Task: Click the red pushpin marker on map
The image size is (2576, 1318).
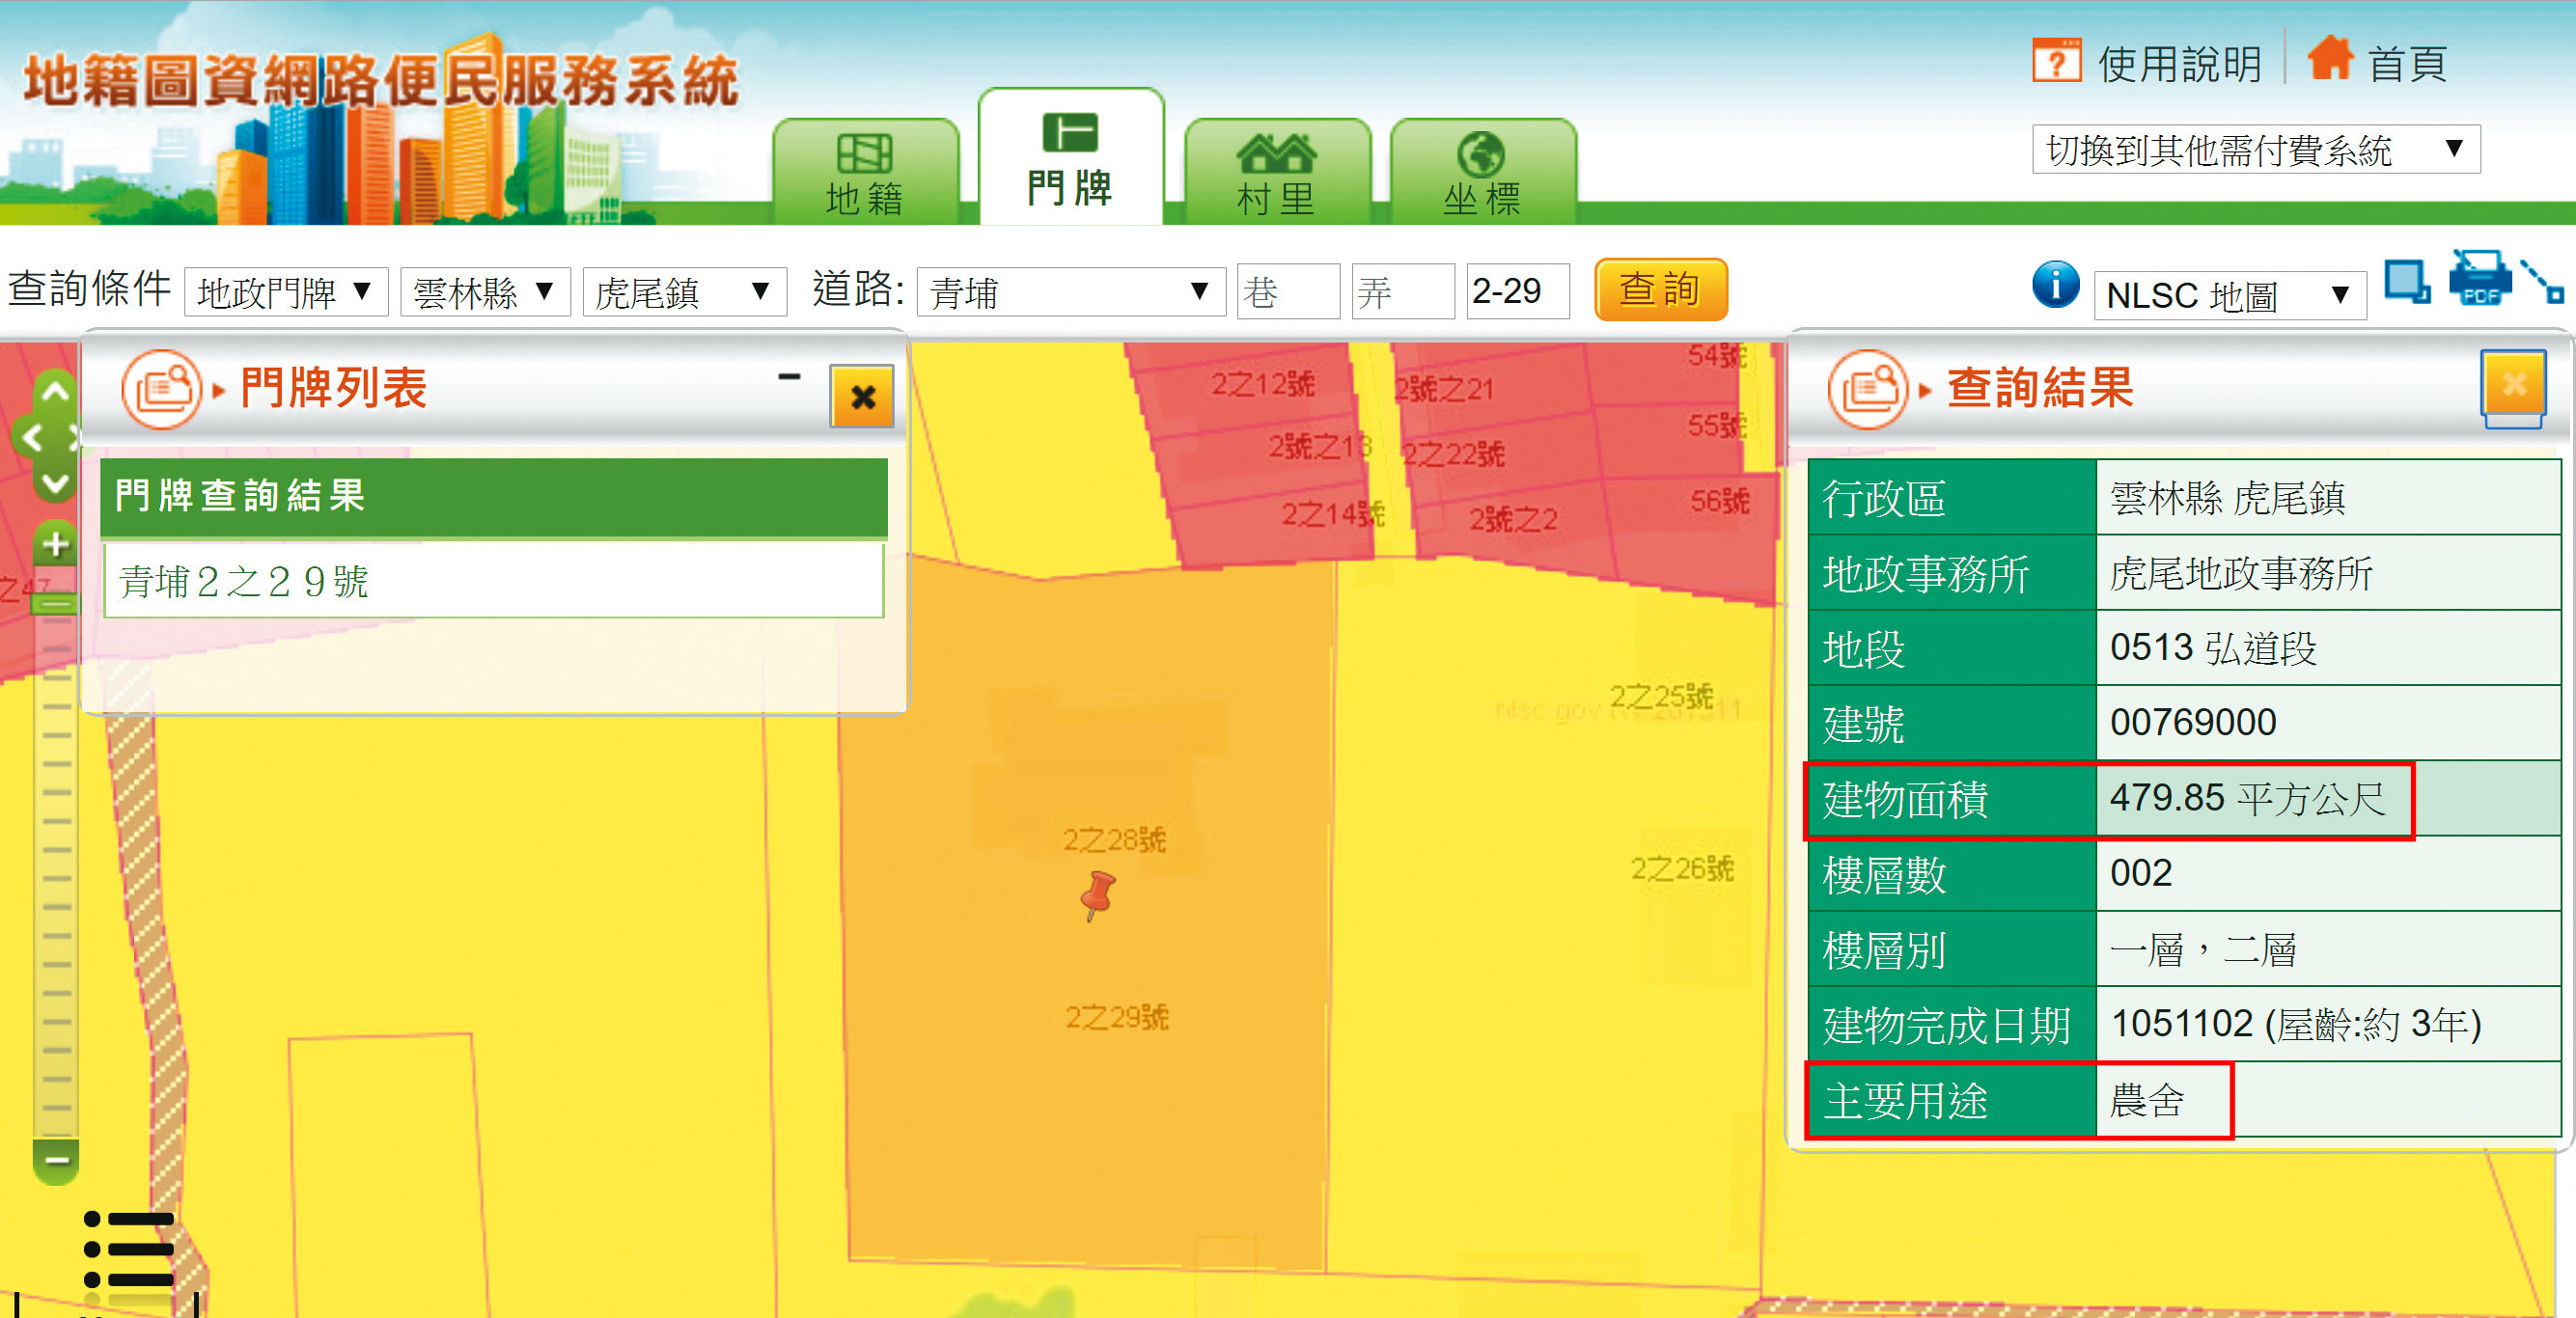Action: [x=1098, y=895]
